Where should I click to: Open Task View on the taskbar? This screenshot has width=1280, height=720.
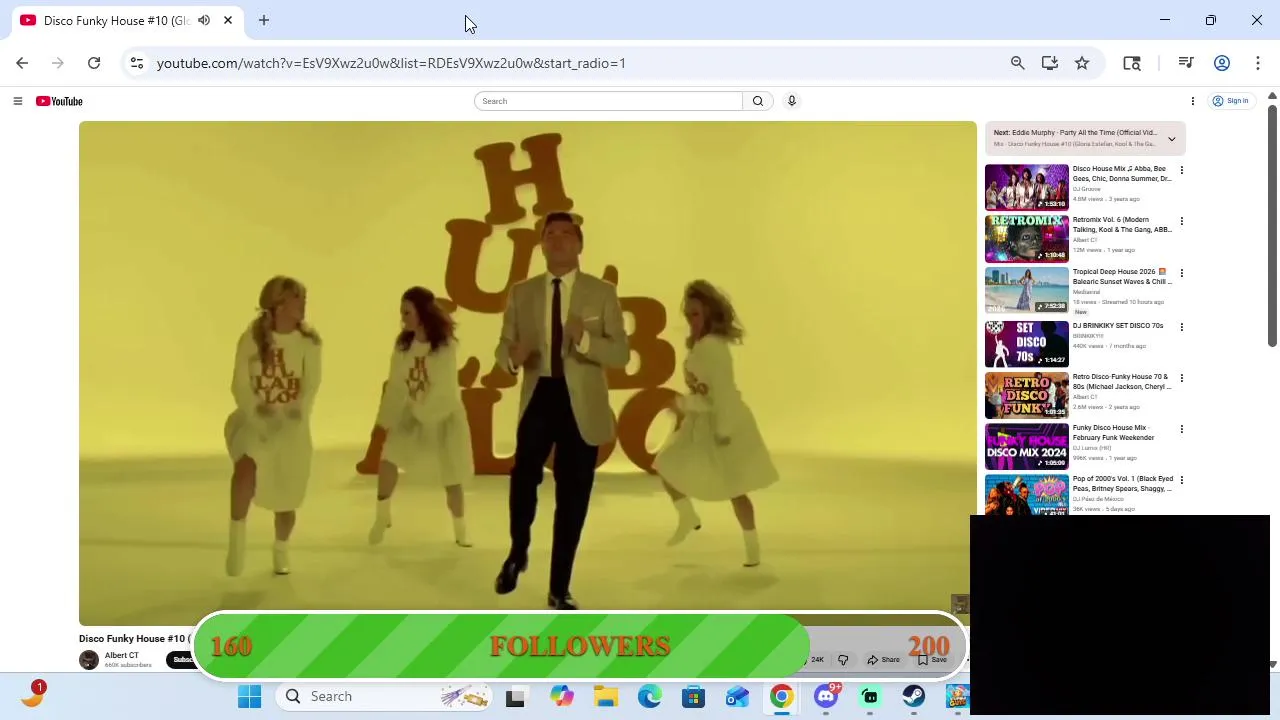click(515, 697)
